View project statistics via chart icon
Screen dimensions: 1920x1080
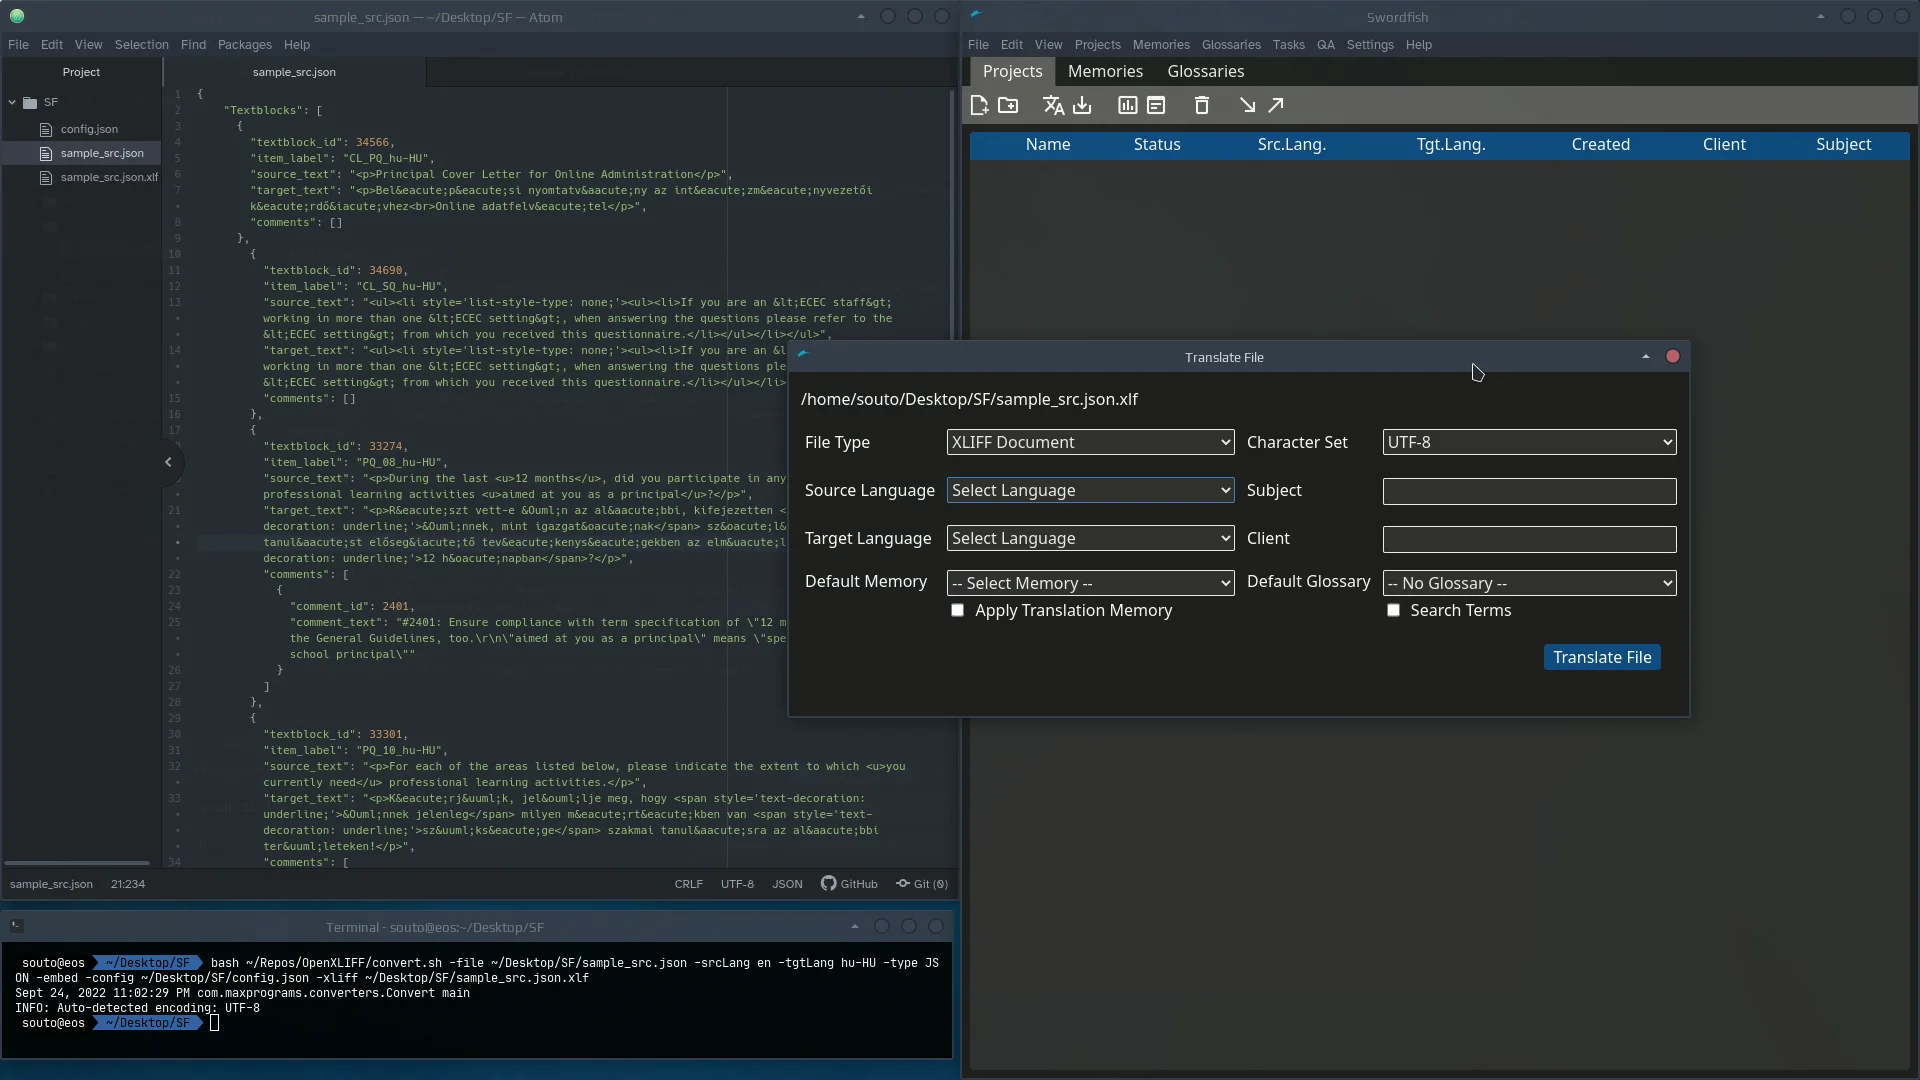click(x=1127, y=105)
